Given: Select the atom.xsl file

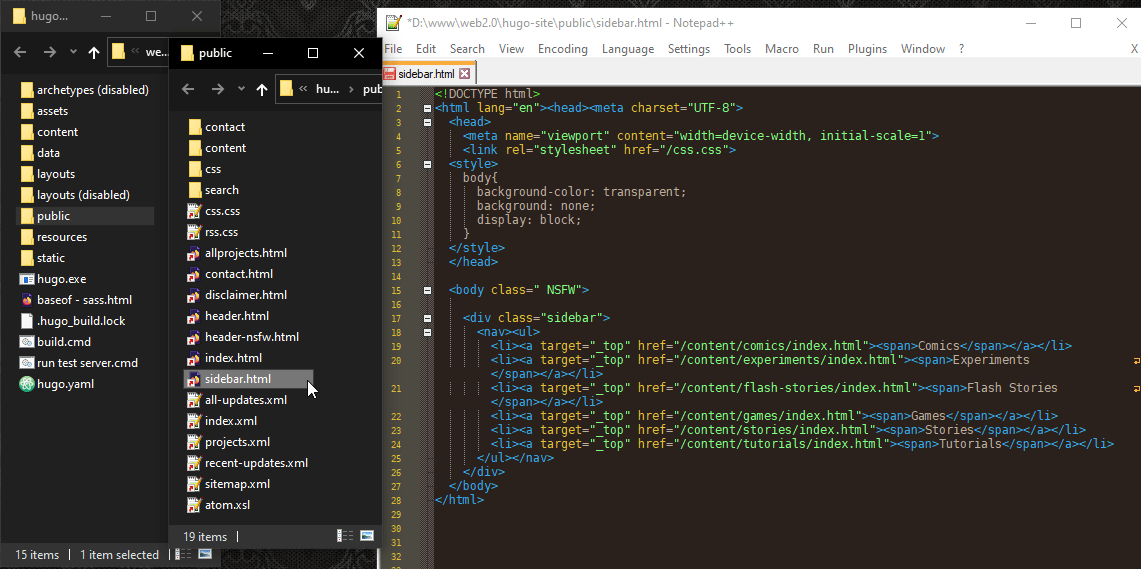Looking at the screenshot, I should (x=227, y=505).
